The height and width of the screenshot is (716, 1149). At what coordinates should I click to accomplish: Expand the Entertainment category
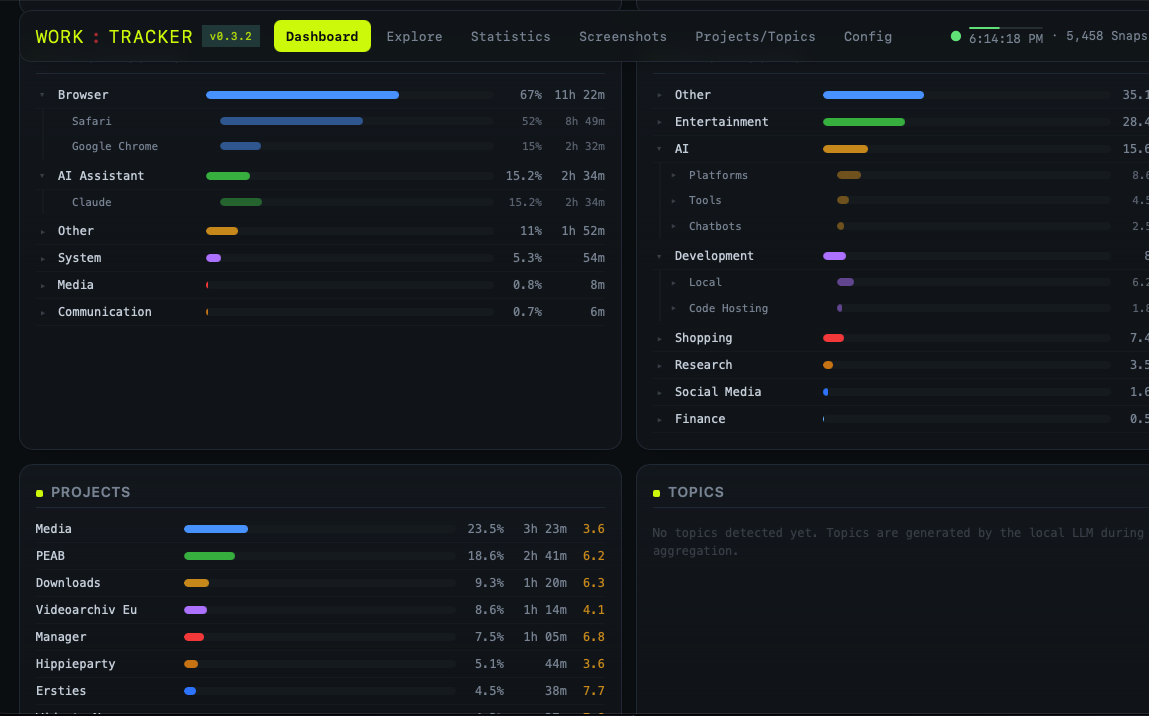click(660, 122)
